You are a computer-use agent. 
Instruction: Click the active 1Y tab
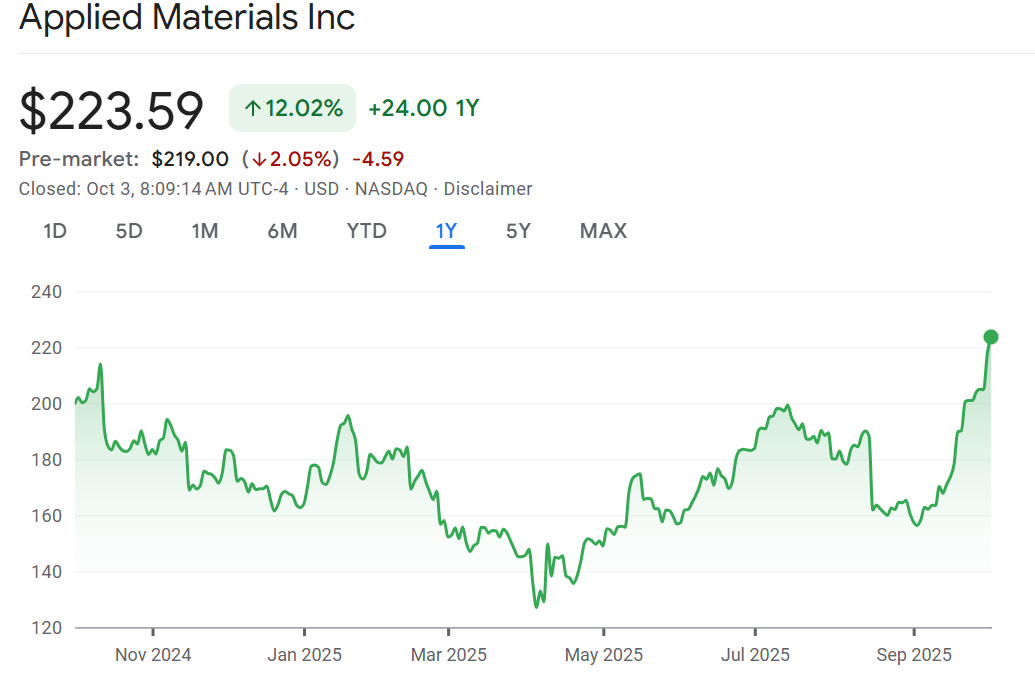click(446, 231)
